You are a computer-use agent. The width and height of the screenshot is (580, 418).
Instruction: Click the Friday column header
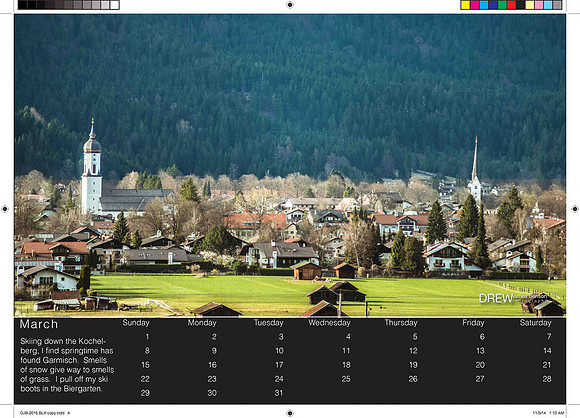473,323
